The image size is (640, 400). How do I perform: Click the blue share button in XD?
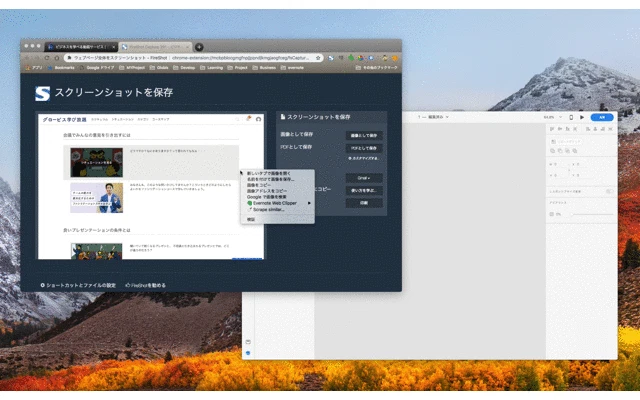tap(602, 117)
